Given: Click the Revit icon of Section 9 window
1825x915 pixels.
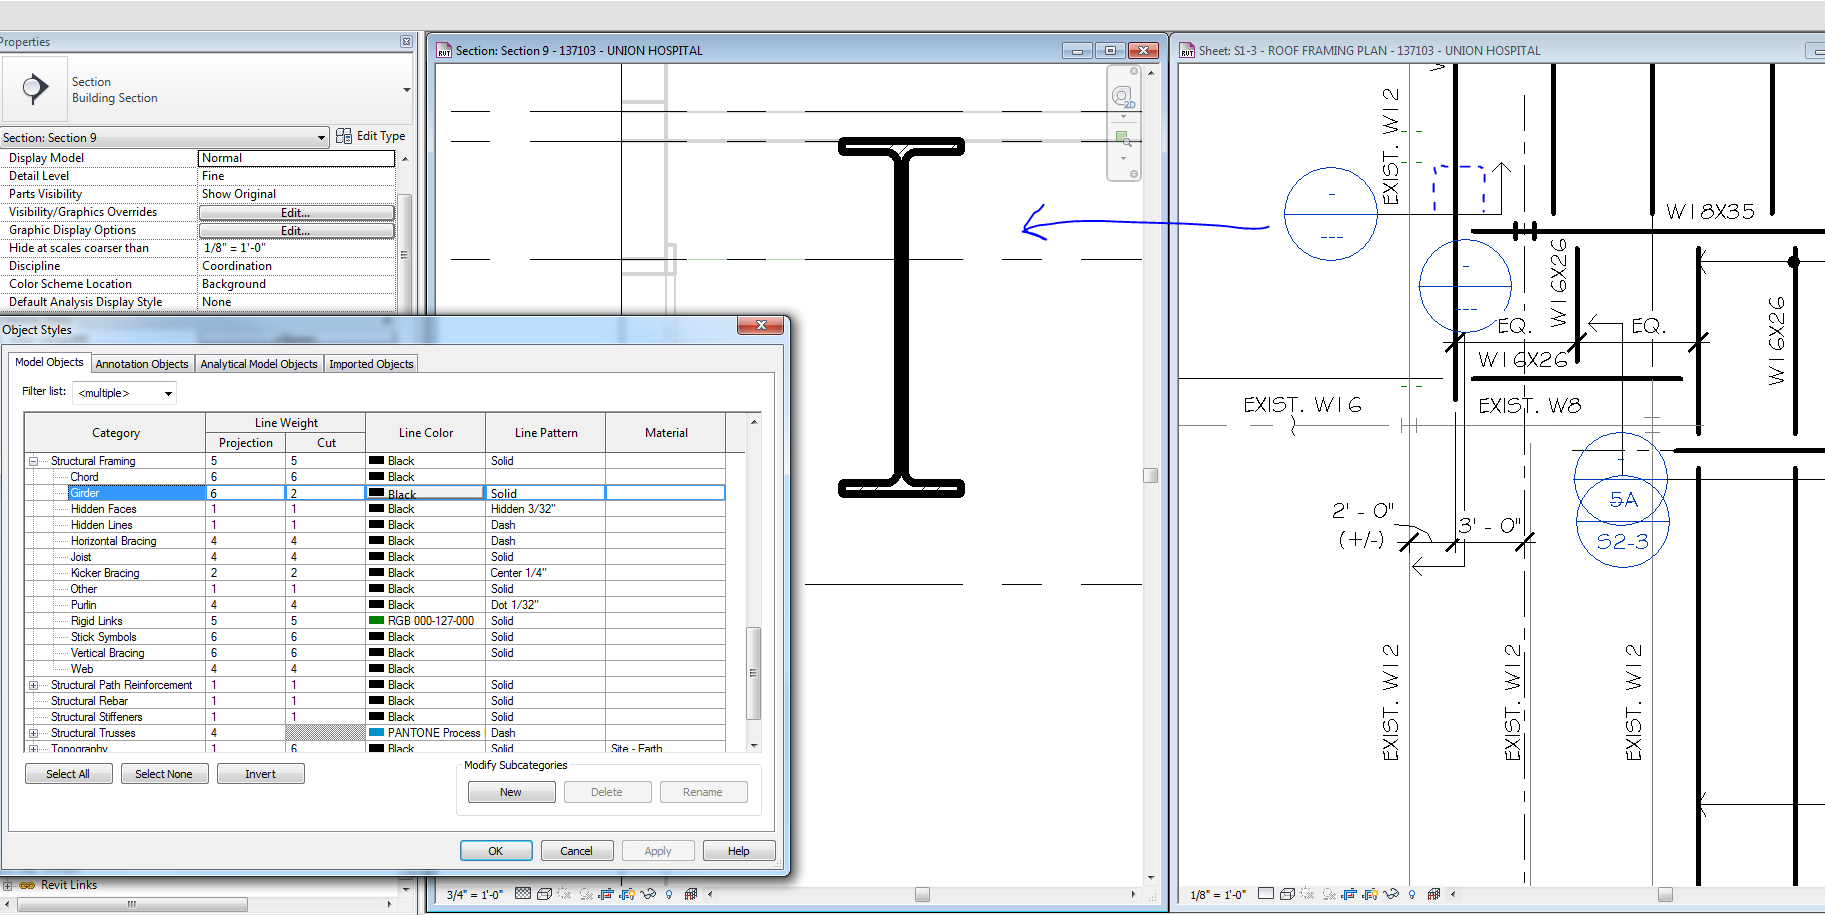Looking at the screenshot, I should (x=444, y=50).
